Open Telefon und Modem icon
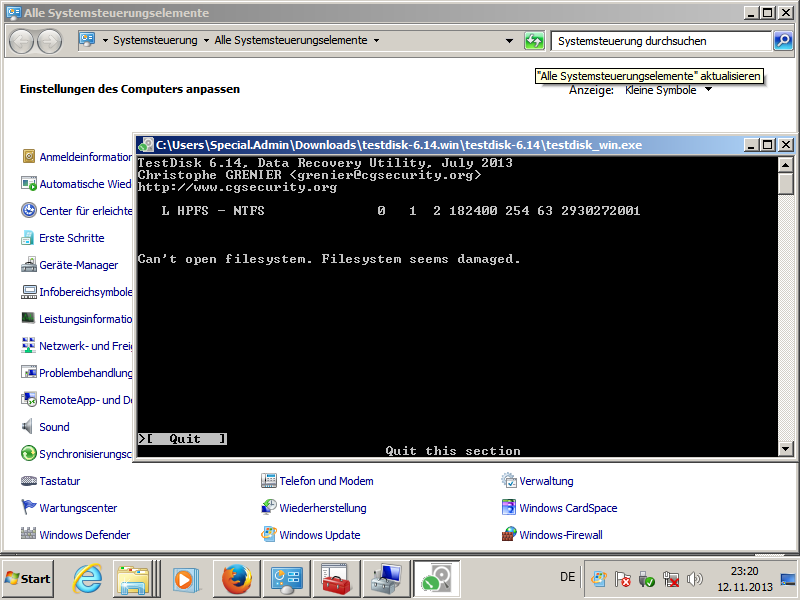This screenshot has width=800, height=600. coord(268,481)
